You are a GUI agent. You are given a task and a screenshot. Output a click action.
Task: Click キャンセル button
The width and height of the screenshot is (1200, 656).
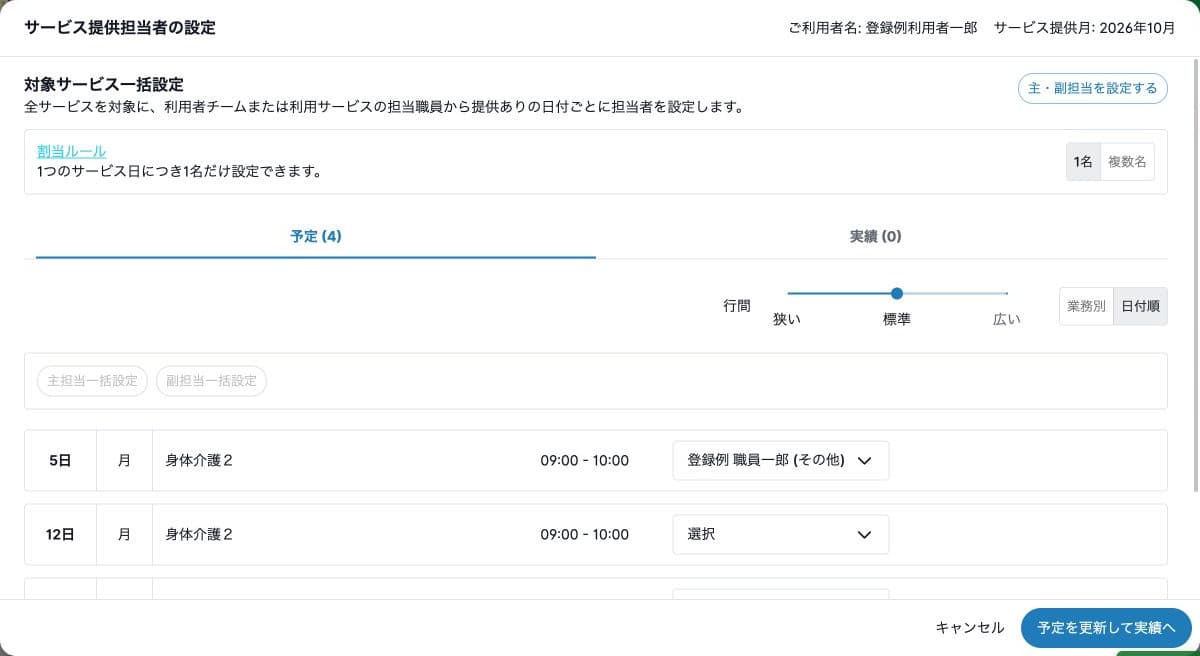(x=970, y=628)
